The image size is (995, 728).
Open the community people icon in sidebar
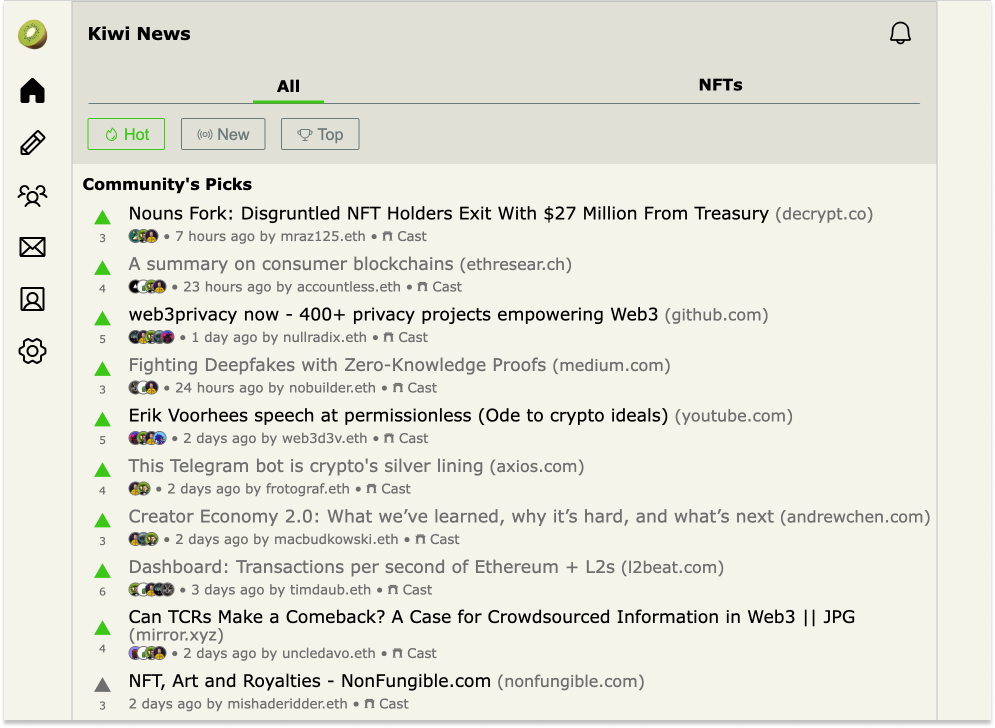(x=32, y=195)
